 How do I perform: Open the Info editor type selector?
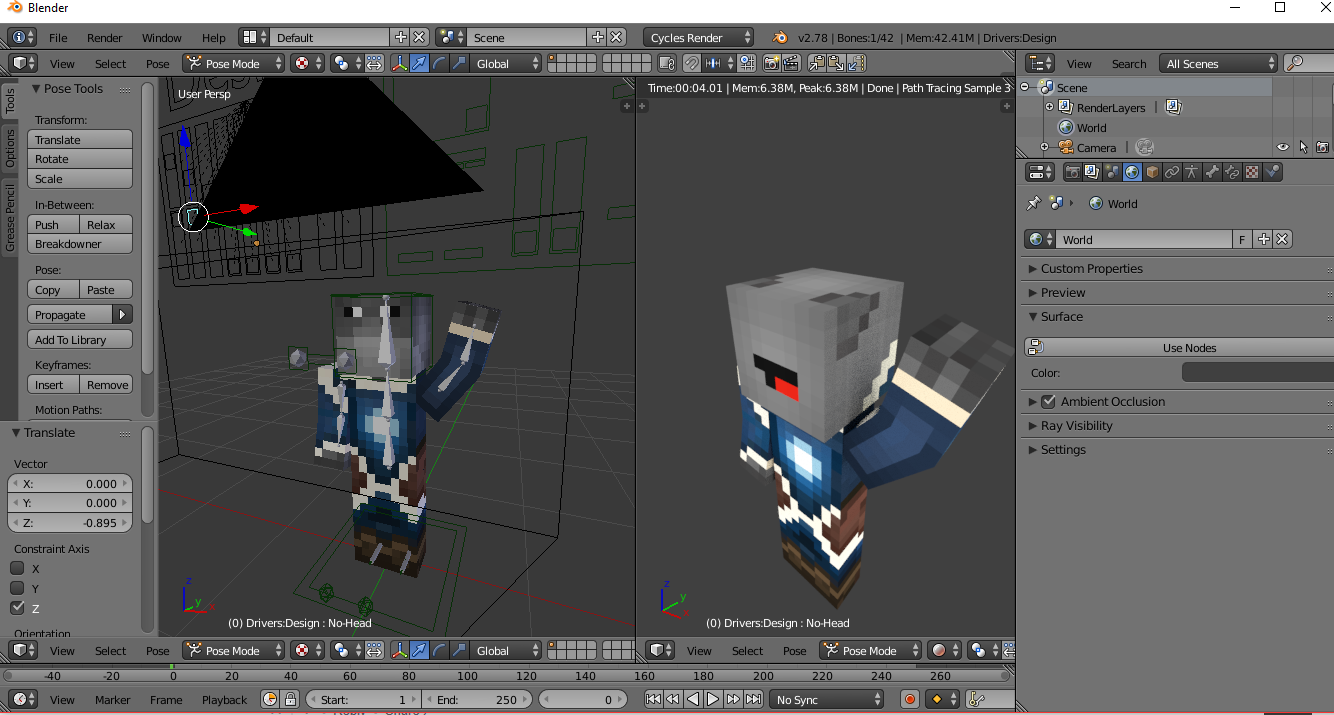22,37
